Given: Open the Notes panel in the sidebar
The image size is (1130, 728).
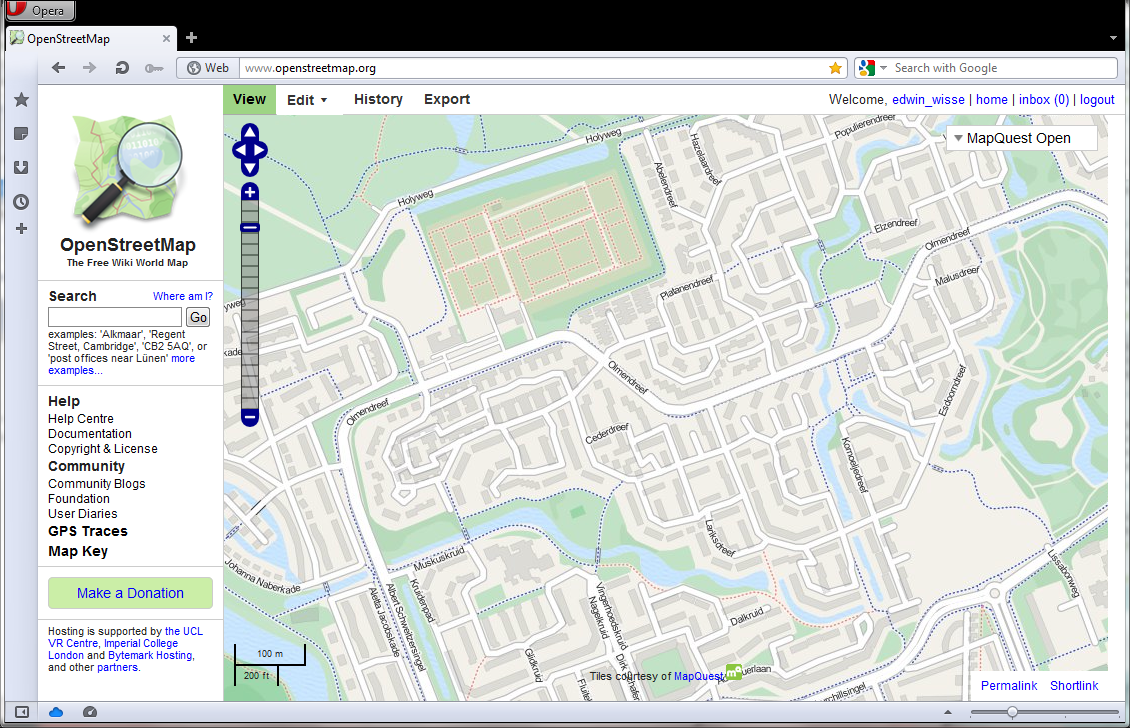Looking at the screenshot, I should 21,133.
